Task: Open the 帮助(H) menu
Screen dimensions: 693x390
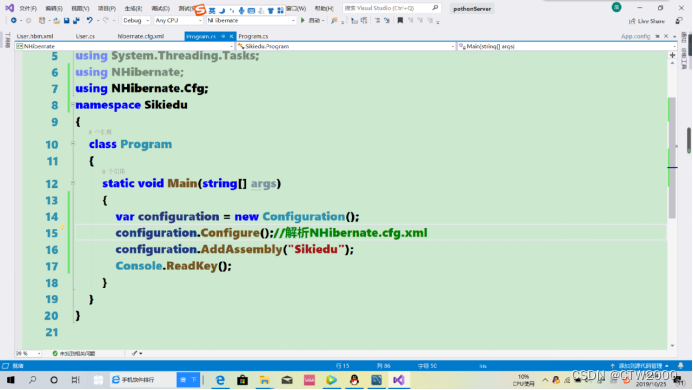Action: coord(324,8)
